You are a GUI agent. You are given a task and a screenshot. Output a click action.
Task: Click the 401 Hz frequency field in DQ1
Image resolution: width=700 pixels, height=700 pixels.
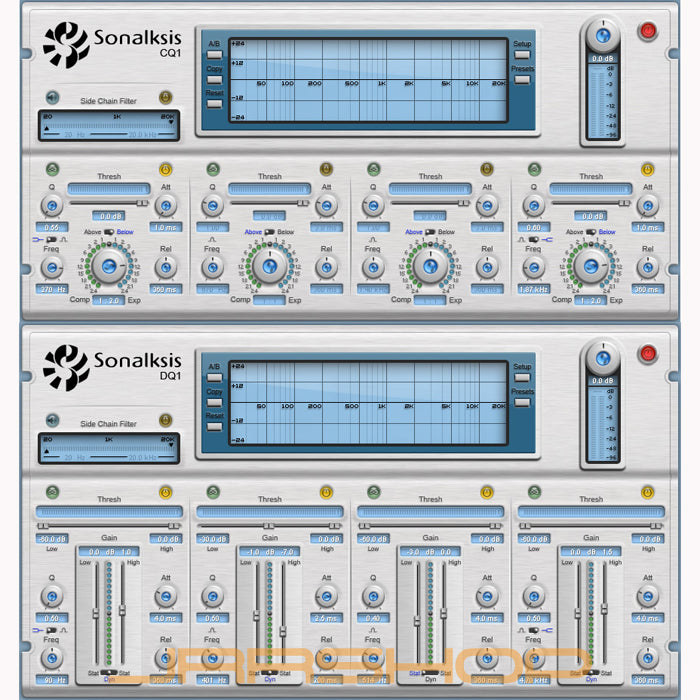point(212,680)
